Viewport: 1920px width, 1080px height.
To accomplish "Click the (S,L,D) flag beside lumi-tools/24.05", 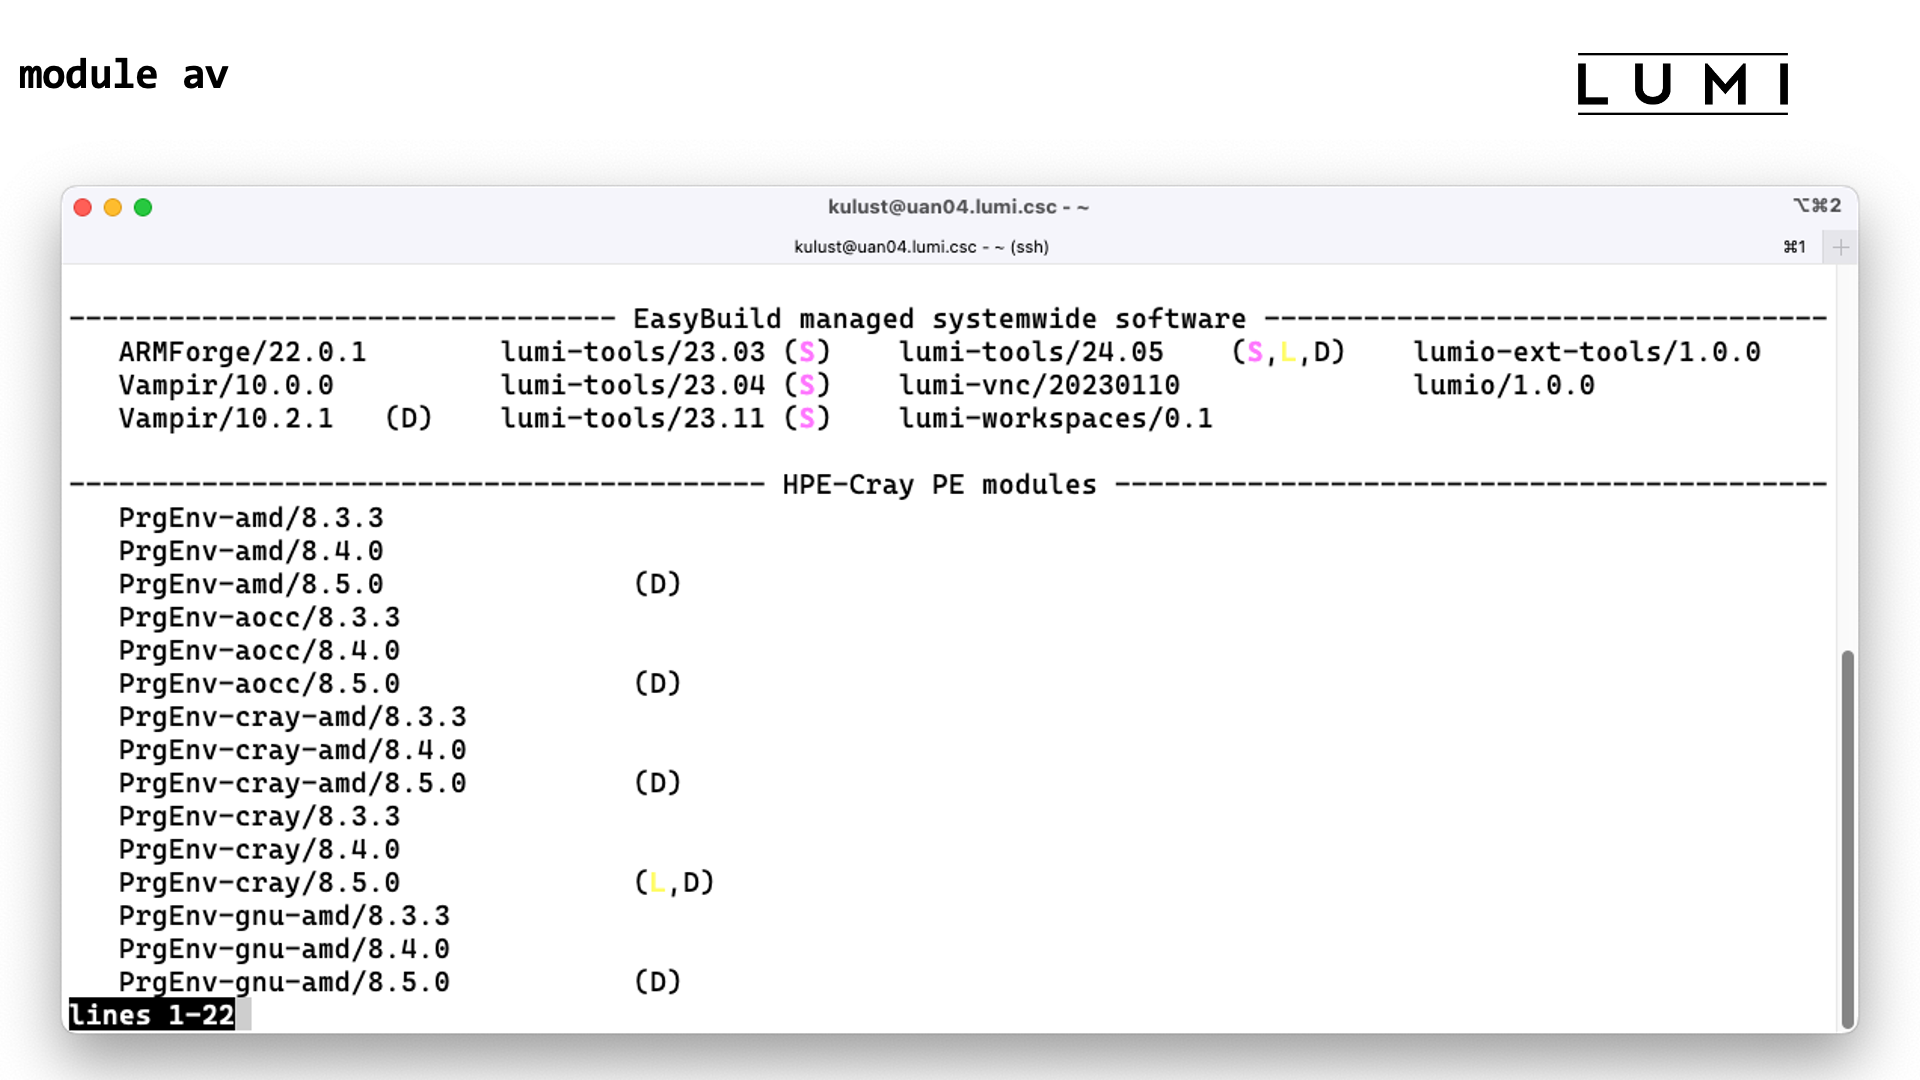I will pos(1288,352).
